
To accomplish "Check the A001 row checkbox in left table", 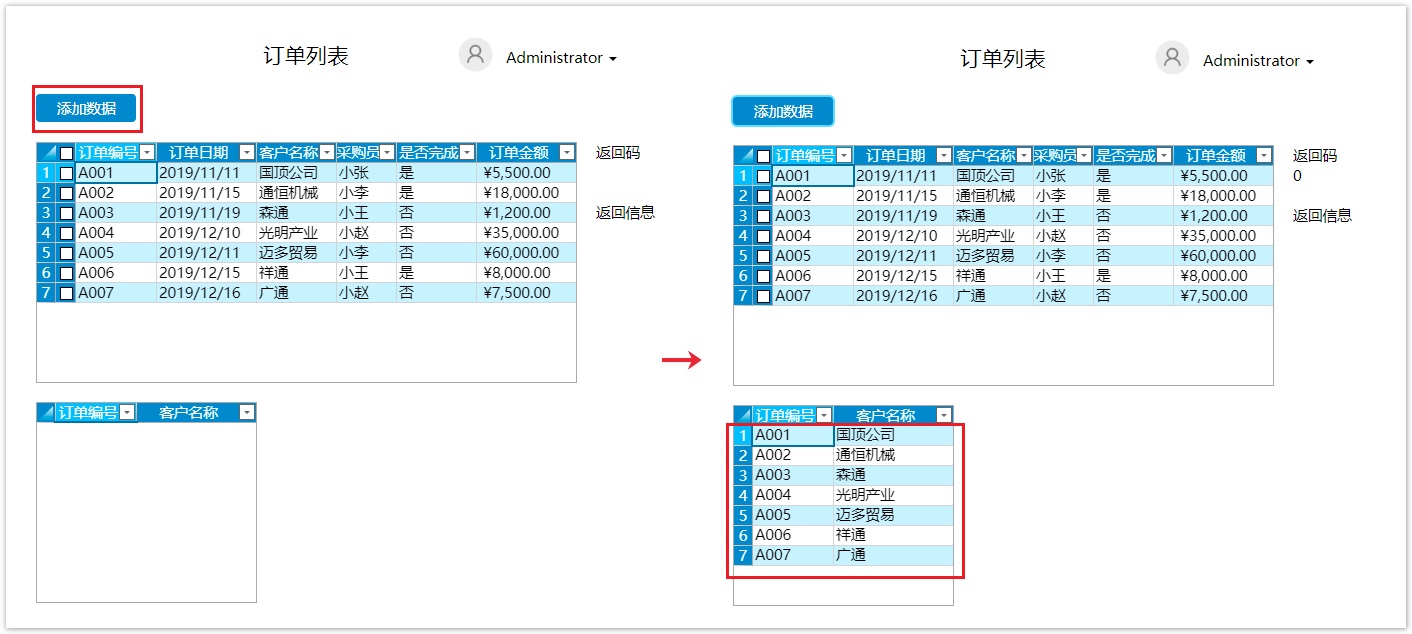I will (66, 173).
